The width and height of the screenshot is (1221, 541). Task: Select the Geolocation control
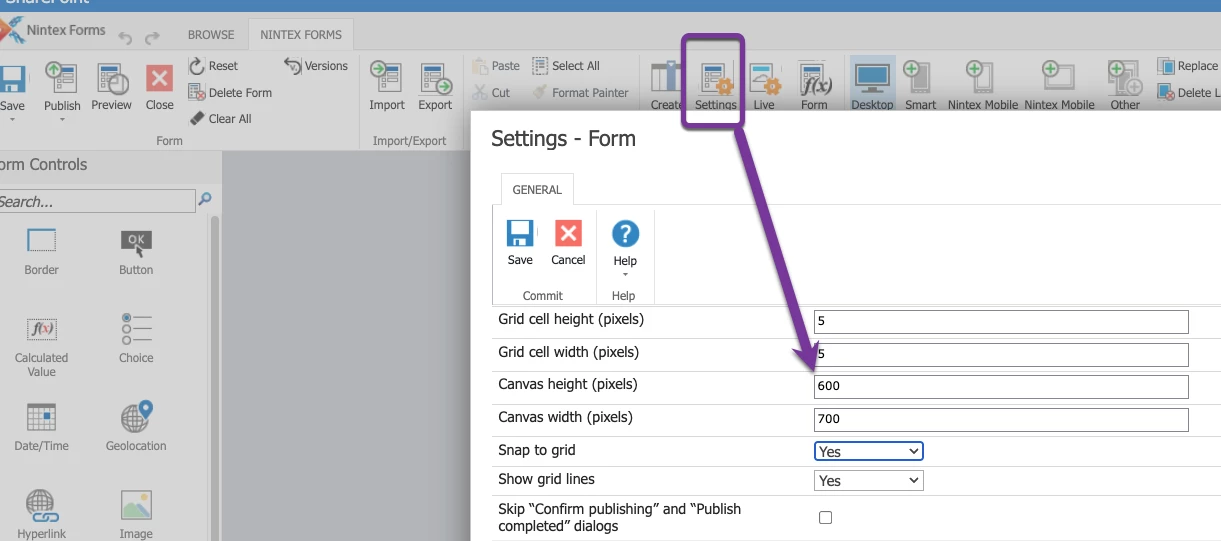pos(136,426)
